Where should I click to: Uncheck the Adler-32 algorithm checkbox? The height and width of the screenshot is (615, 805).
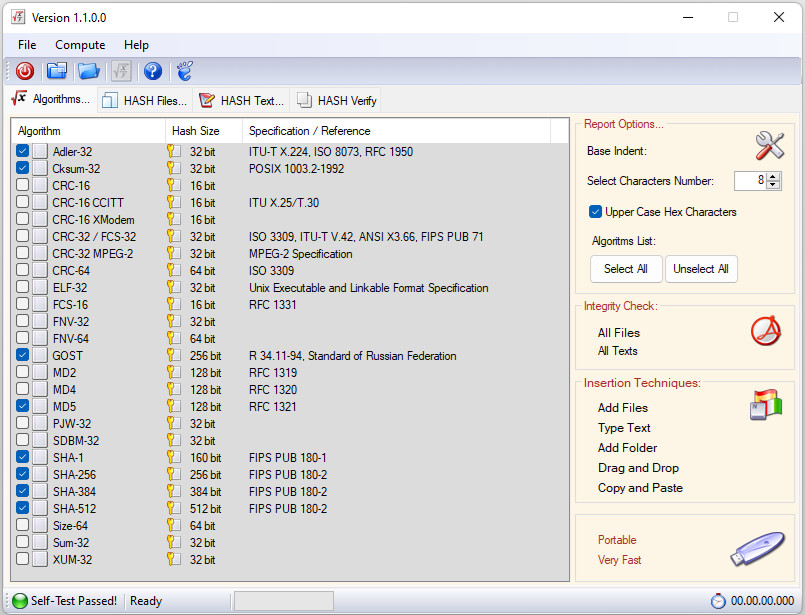pyautogui.click(x=22, y=152)
